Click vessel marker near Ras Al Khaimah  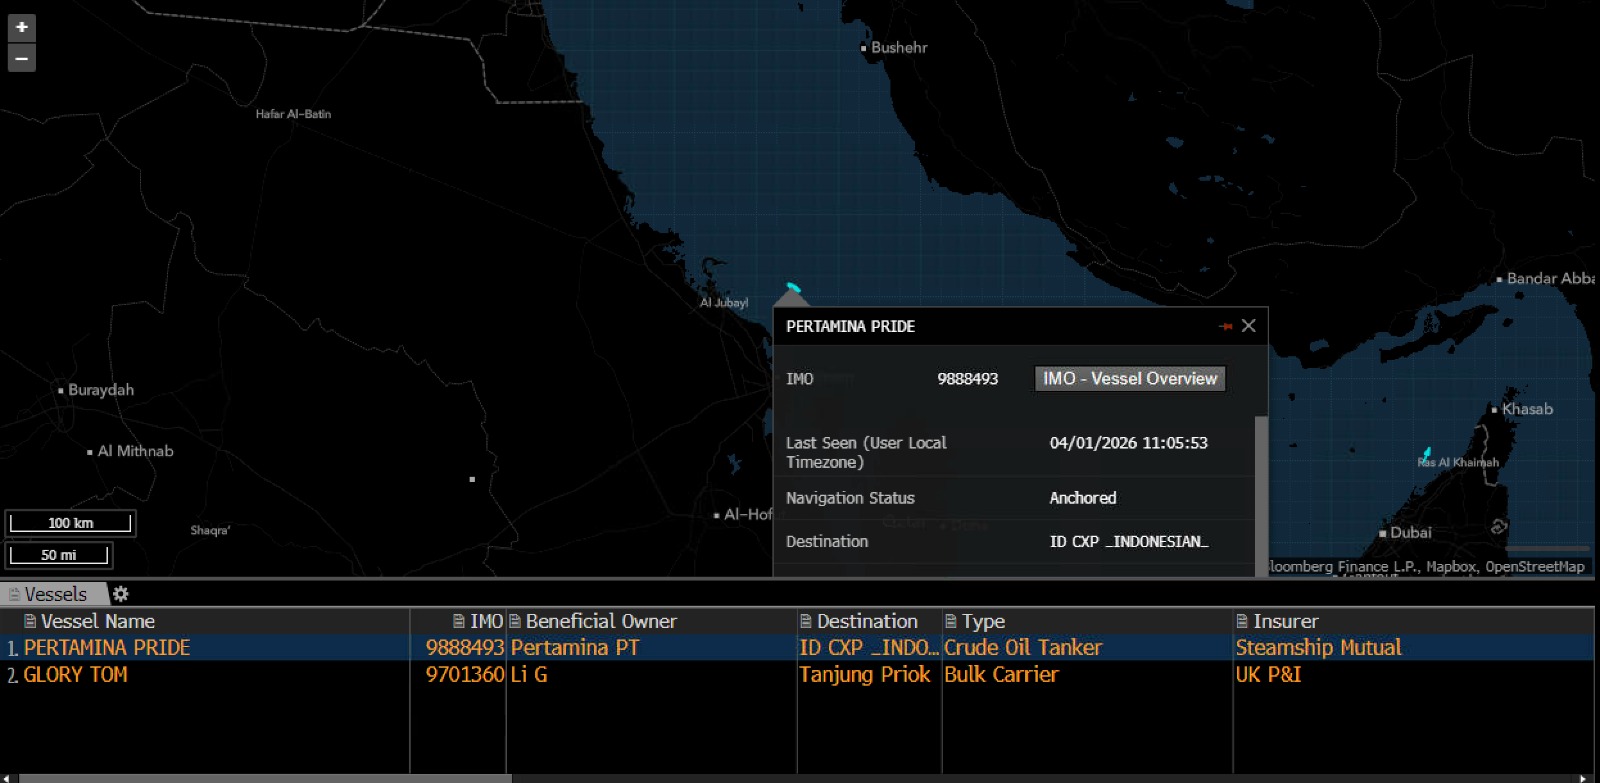(1427, 453)
